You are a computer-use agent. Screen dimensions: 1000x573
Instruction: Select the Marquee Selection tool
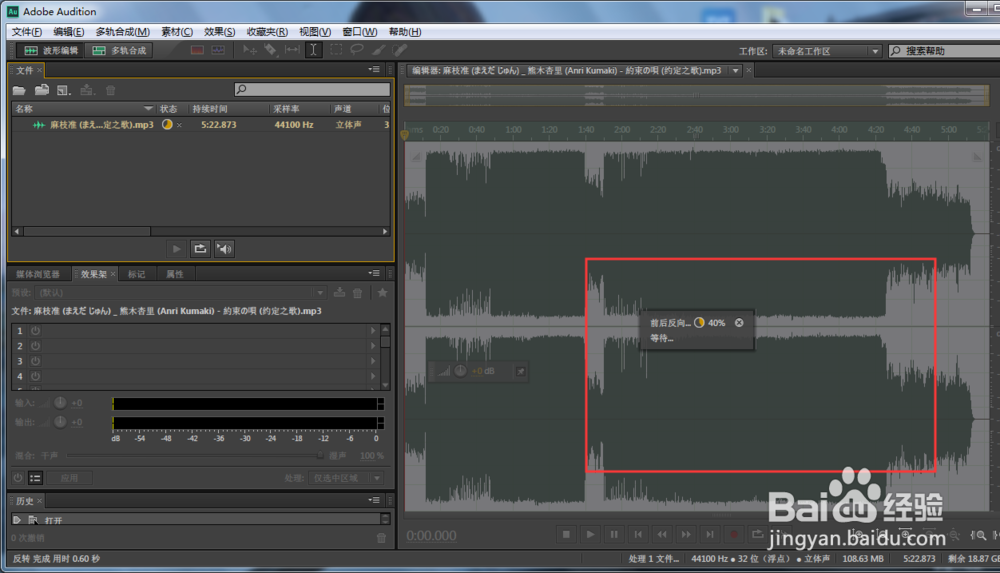click(x=335, y=50)
